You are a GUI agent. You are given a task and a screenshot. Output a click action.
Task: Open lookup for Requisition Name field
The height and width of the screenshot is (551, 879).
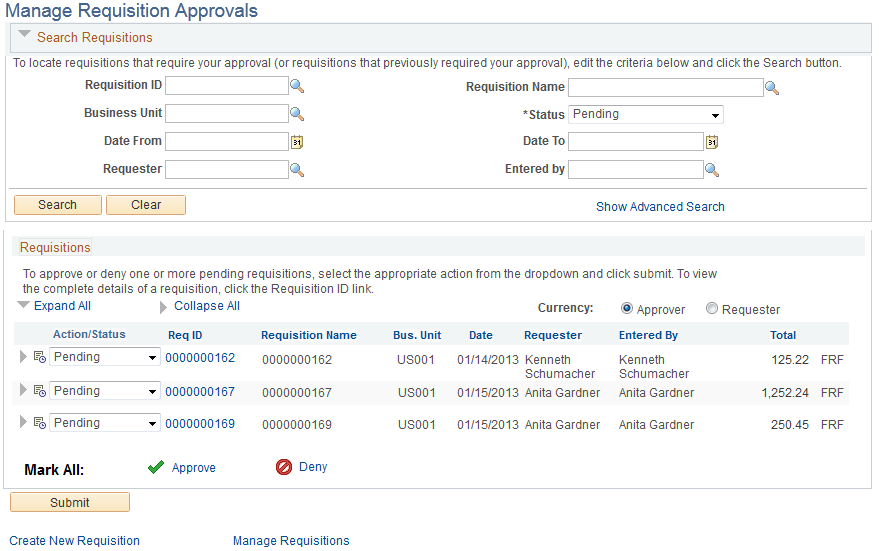click(772, 88)
